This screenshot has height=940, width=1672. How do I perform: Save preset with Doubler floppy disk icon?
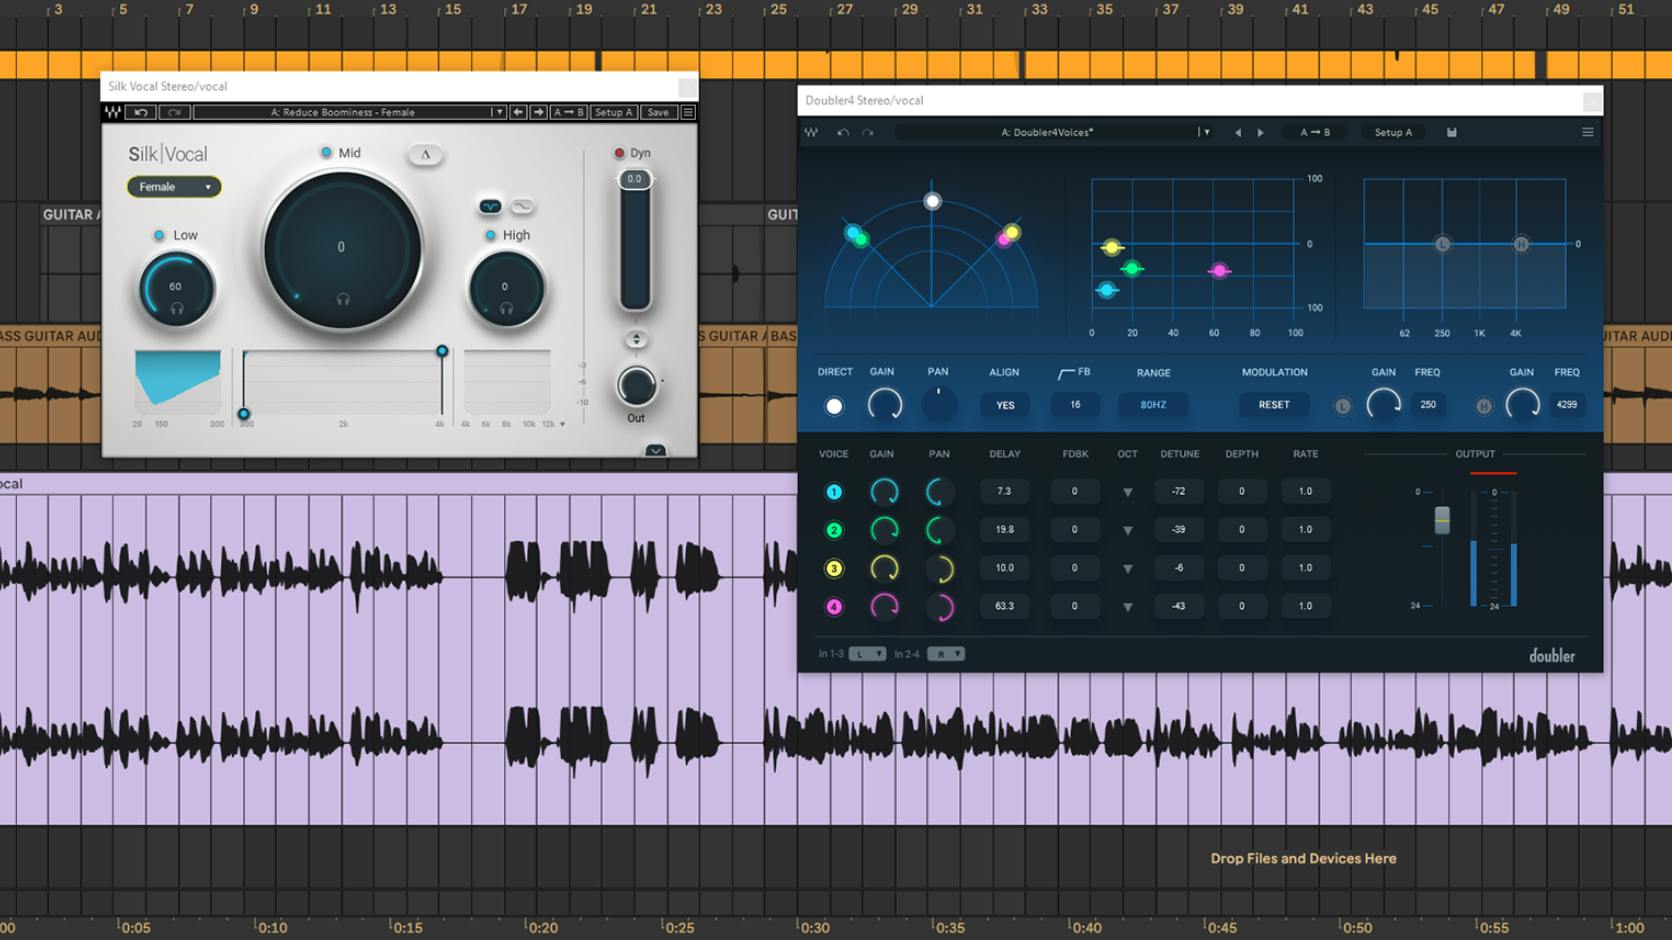pyautogui.click(x=1452, y=132)
